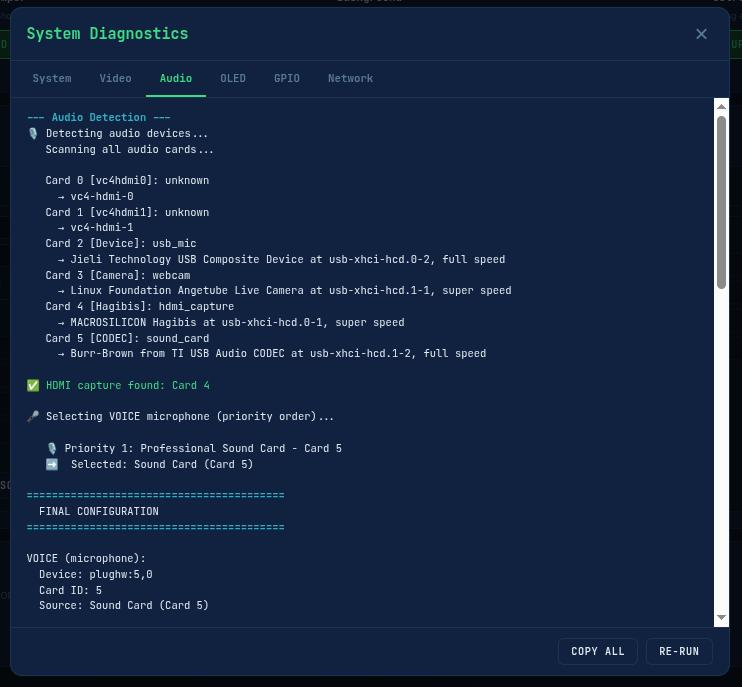Viewport: 742px width, 687px height.
Task: Click the mic icon before Selecting VOICE microphone
Action: click(33, 417)
